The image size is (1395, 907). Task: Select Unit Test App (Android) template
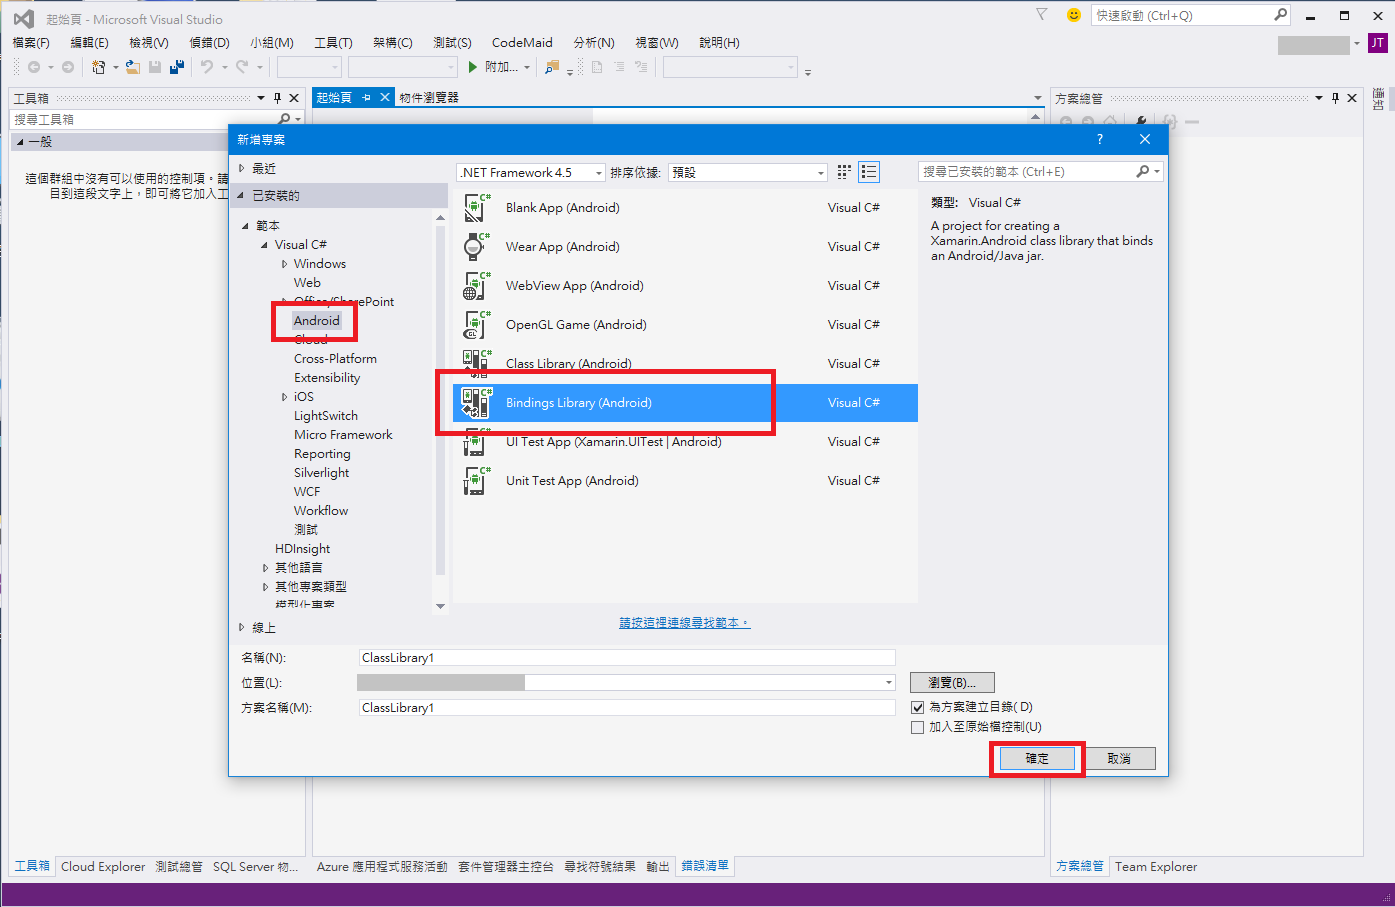pyautogui.click(x=685, y=481)
